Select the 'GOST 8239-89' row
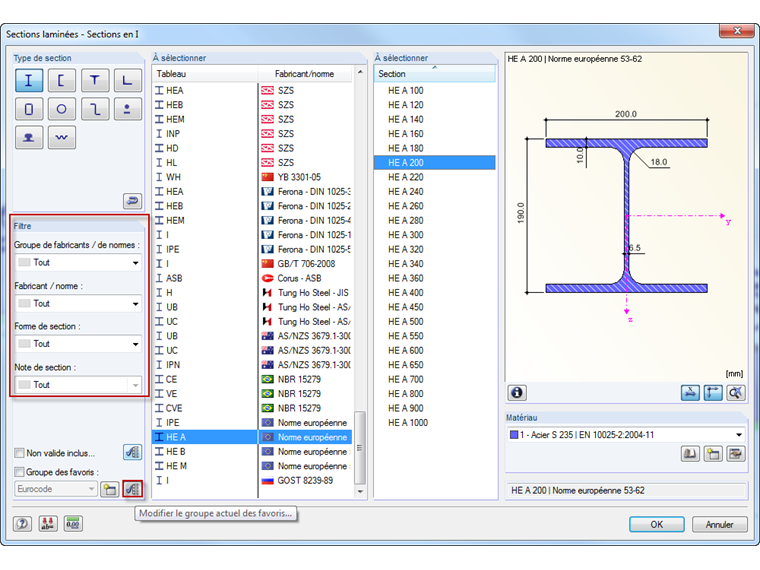760x570 pixels. pos(253,481)
